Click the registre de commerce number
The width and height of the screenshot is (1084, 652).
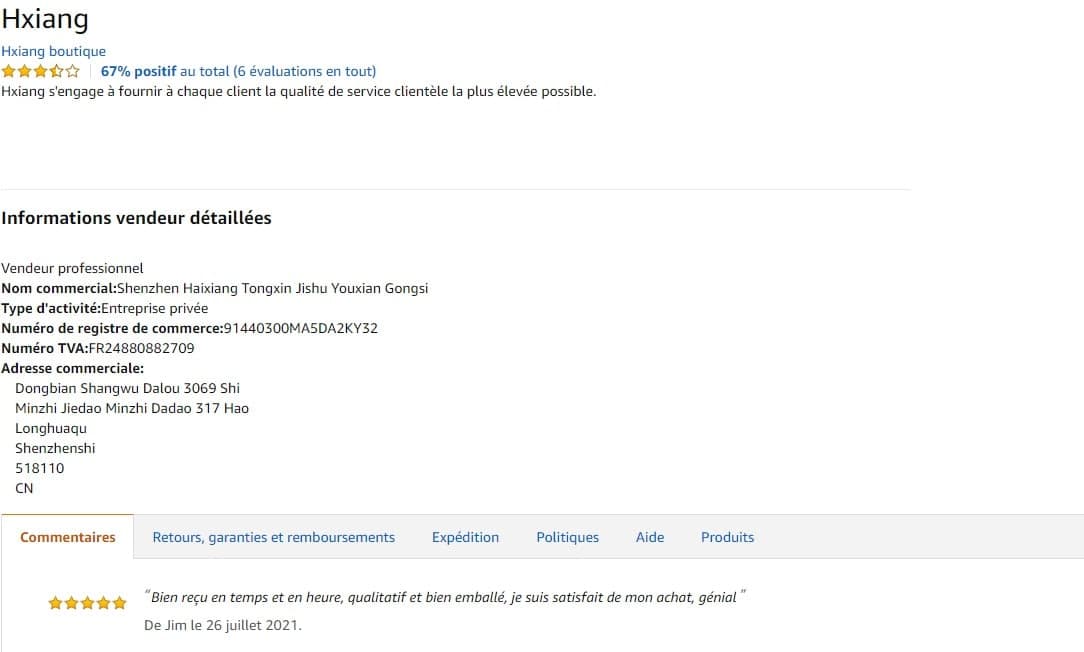[301, 328]
